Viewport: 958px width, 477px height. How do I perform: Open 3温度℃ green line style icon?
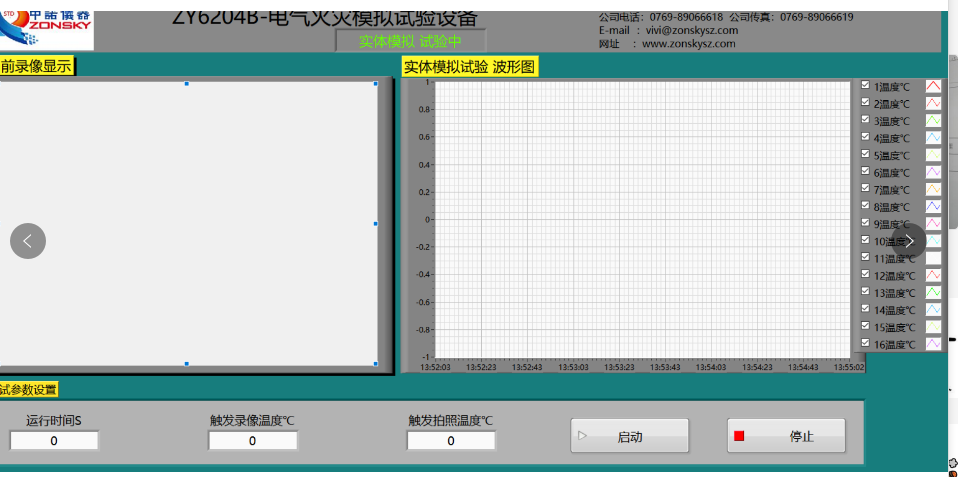tap(933, 121)
